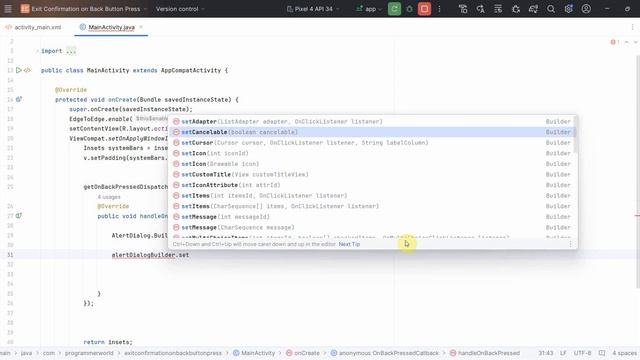Open Search Everywhere magnifier icon
Screen dimensions: 640x360
coord(551,9)
